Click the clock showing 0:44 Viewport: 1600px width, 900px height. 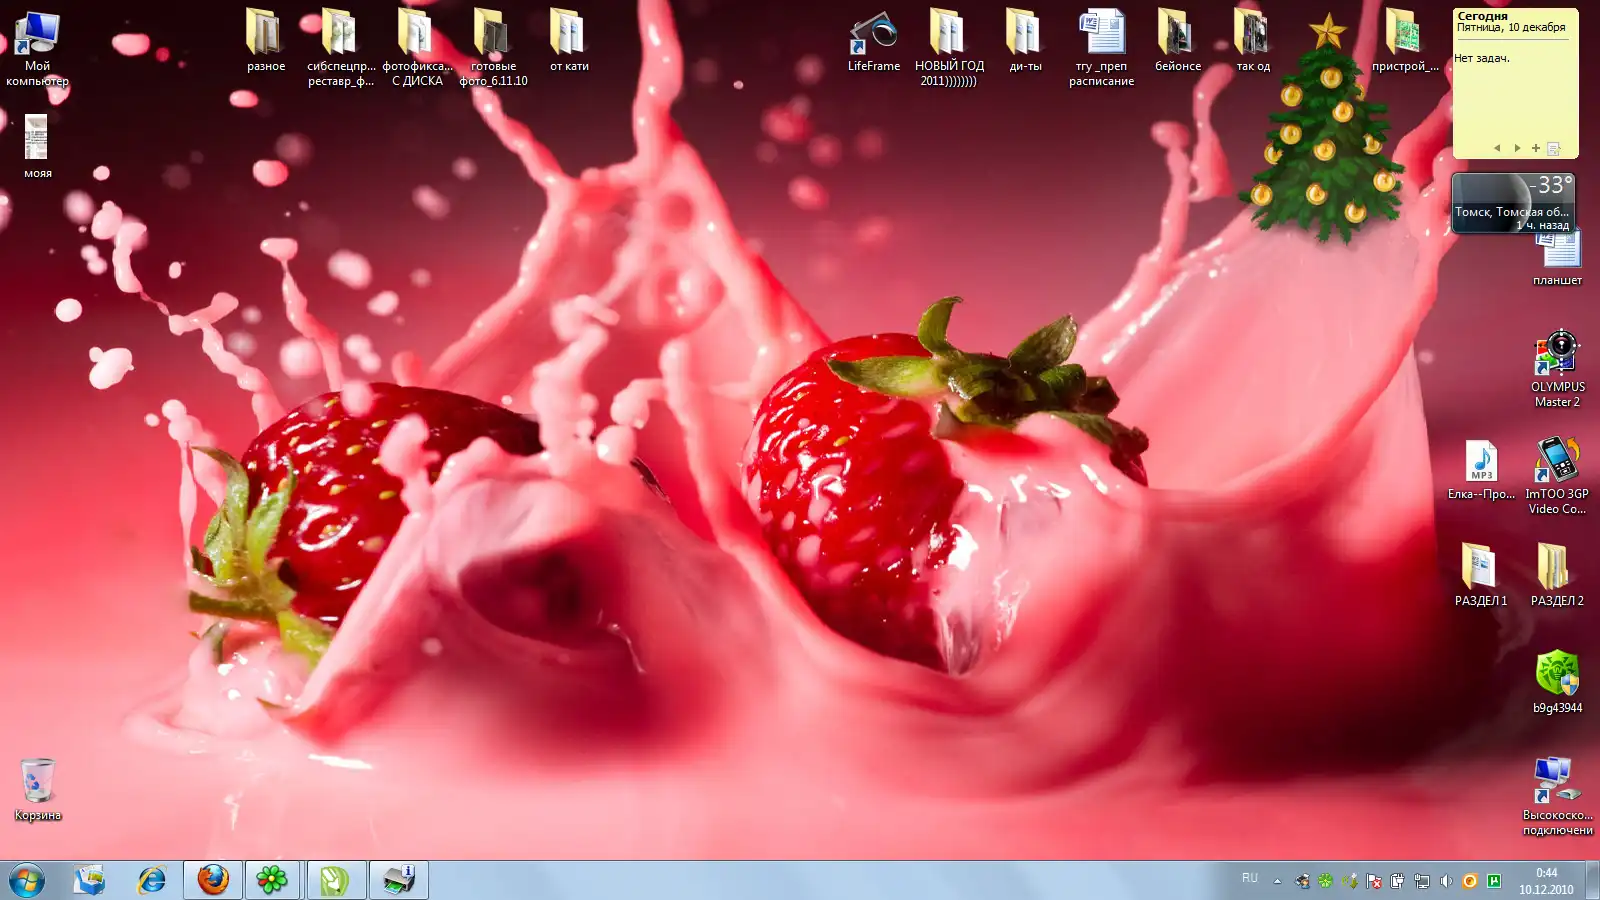pyautogui.click(x=1546, y=881)
